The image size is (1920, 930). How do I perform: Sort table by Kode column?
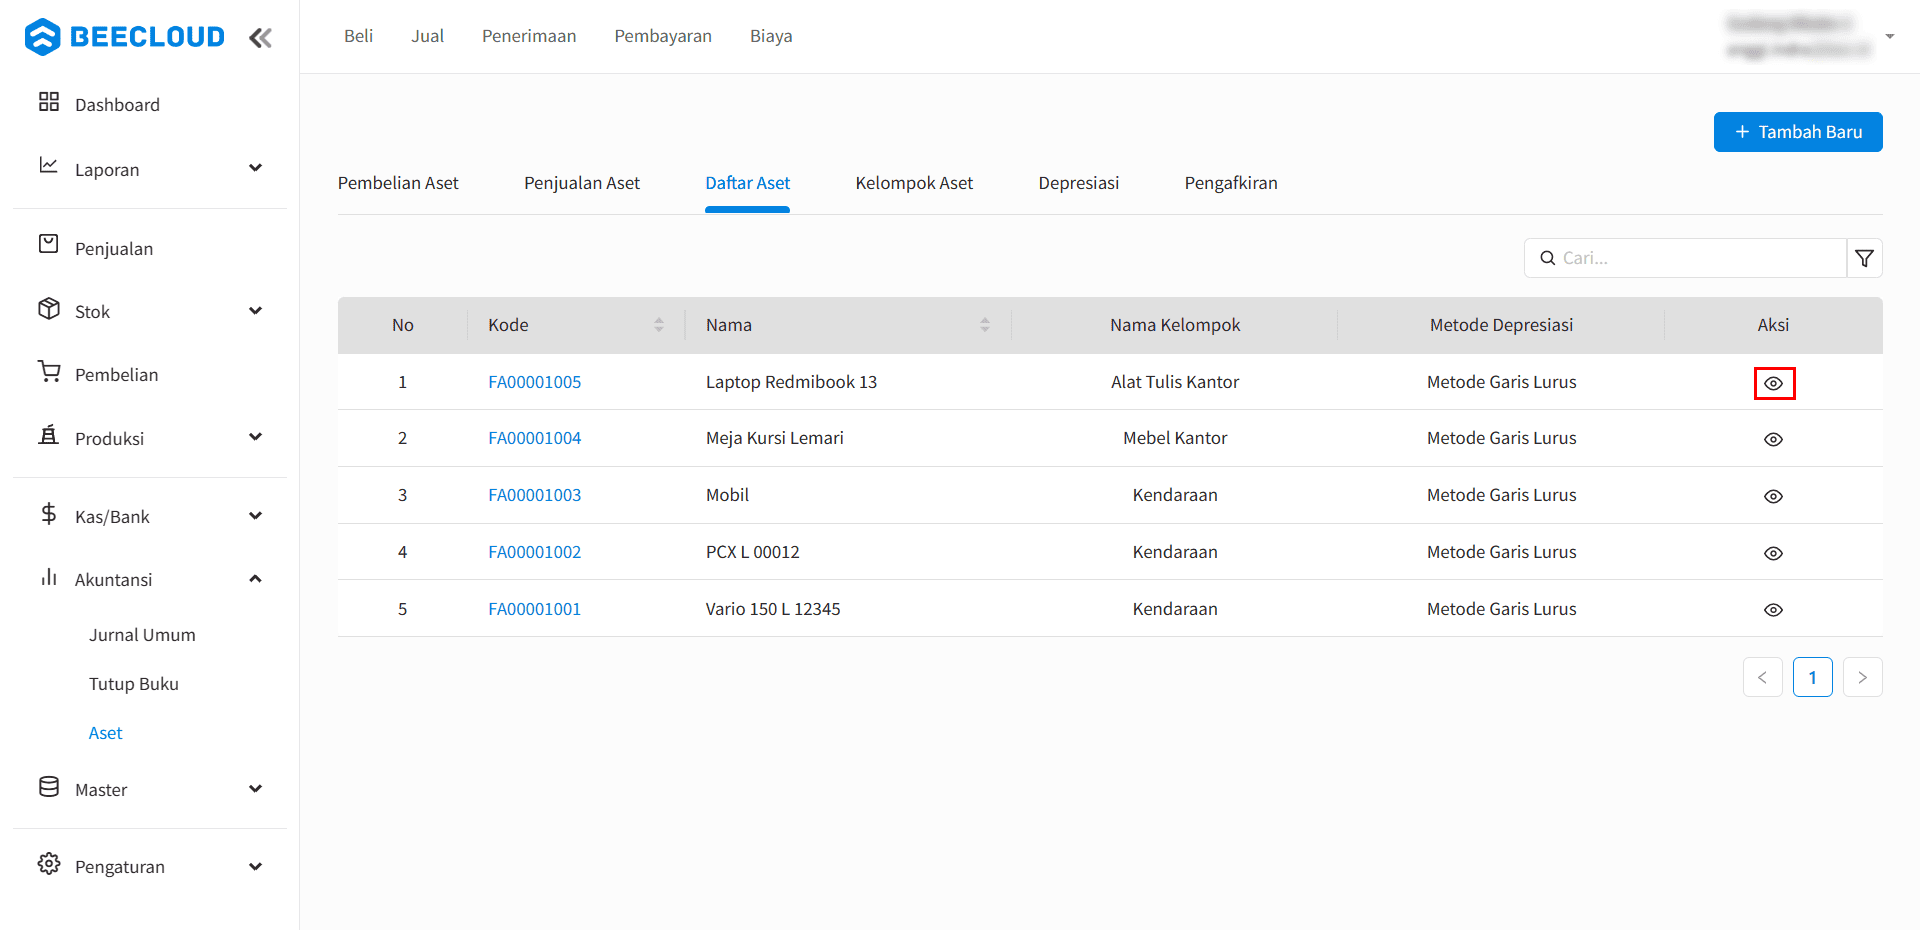pos(659,325)
